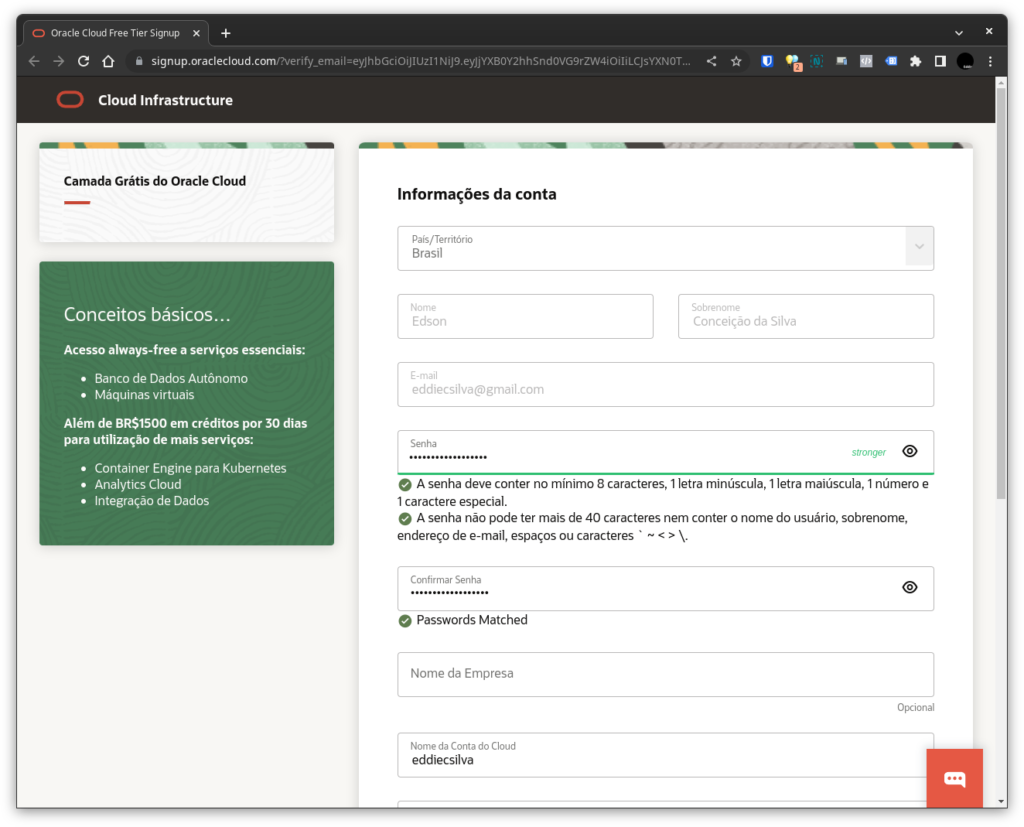Click 'Container Engine para Kubernetes' item
Screen dimensions: 1024x827
coord(190,468)
